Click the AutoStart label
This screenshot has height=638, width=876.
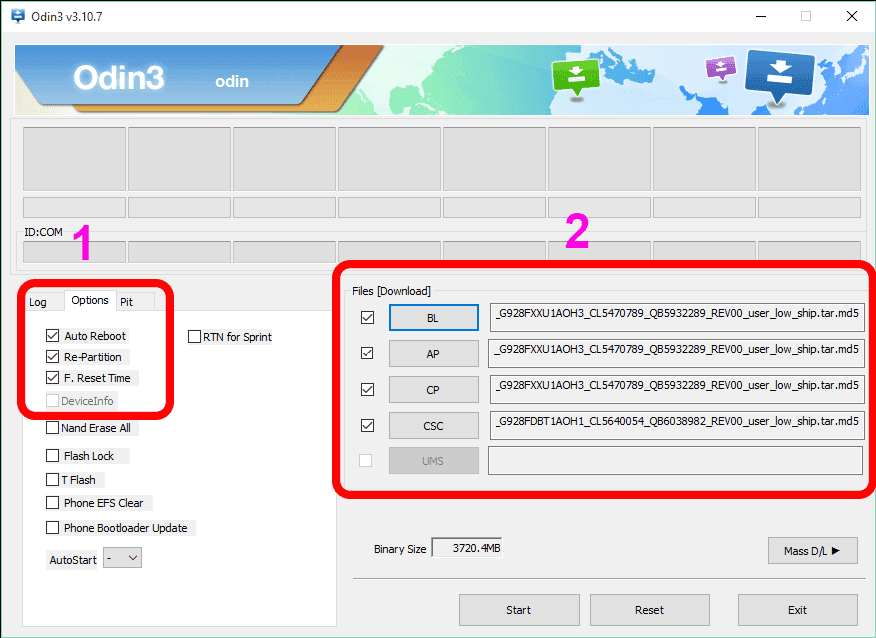73,560
